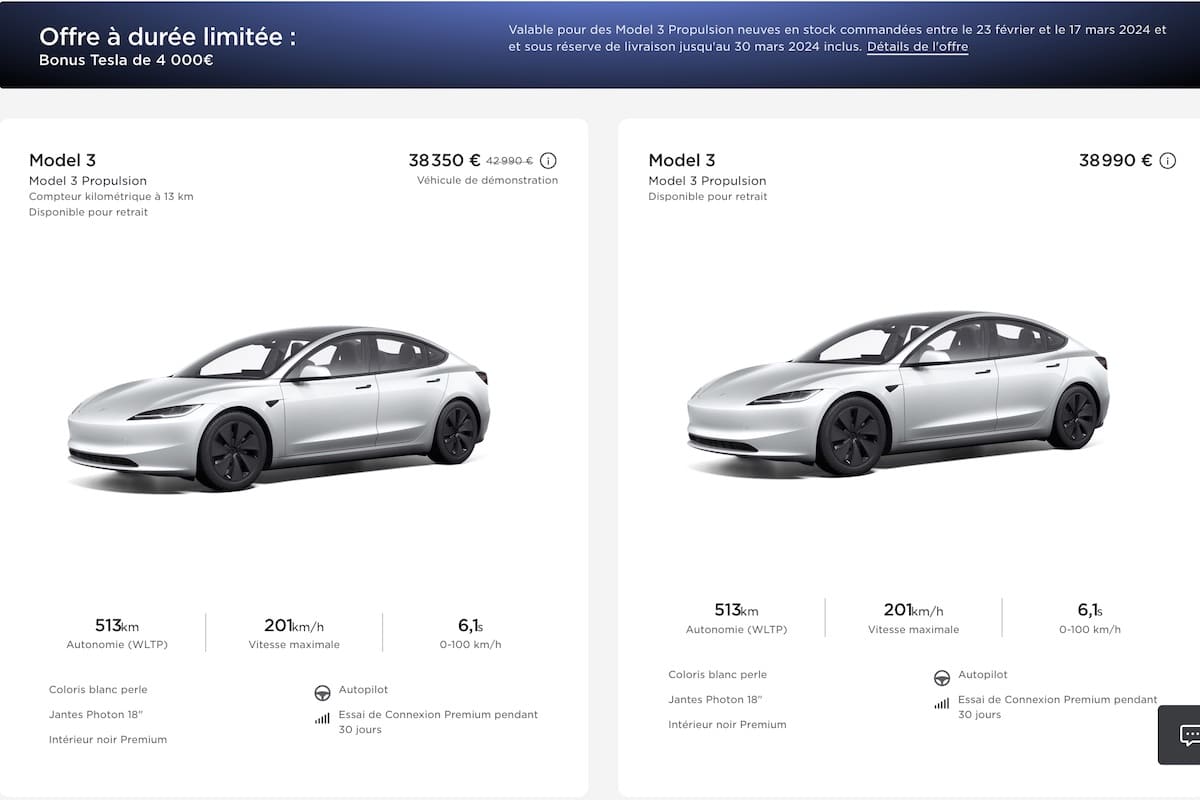Click the "Véhicule de démonstration" label
The height and width of the screenshot is (800, 1200).
click(x=487, y=181)
